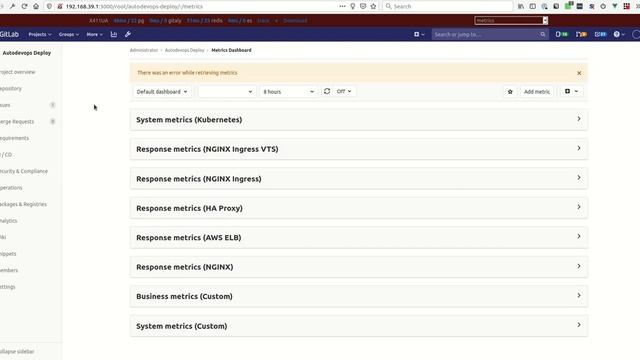Screen dimensions: 640x360
Task: Open the 8 hours time range dropdown
Action: (288, 91)
